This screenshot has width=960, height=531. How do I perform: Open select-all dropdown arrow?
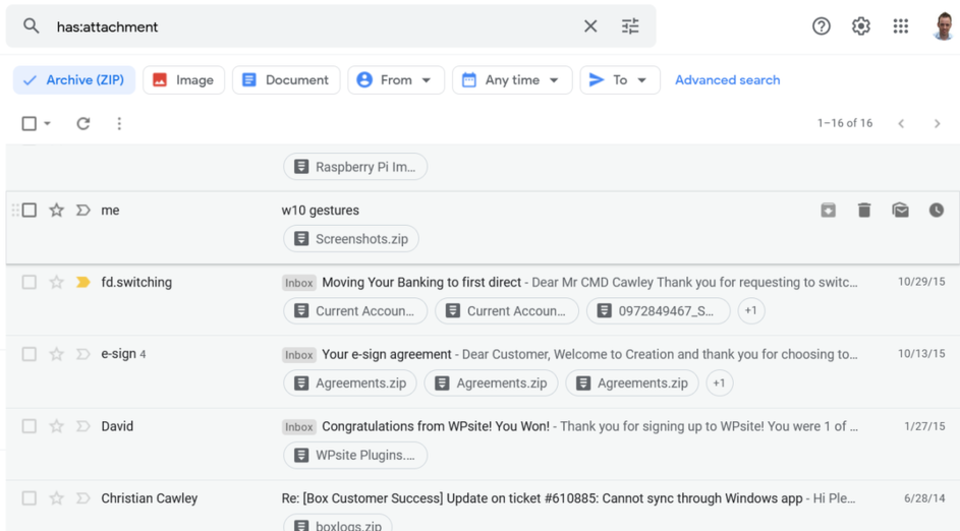point(47,124)
